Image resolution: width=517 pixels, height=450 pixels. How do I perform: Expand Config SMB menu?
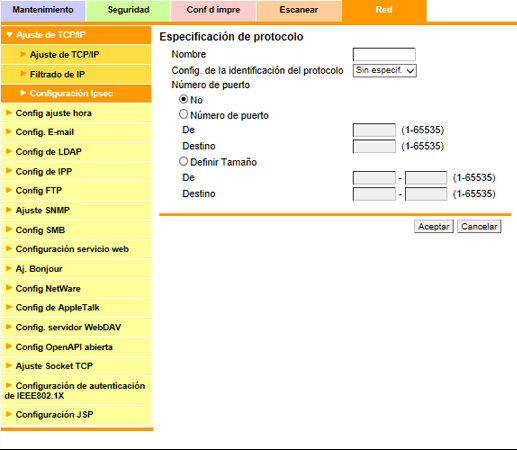76,230
